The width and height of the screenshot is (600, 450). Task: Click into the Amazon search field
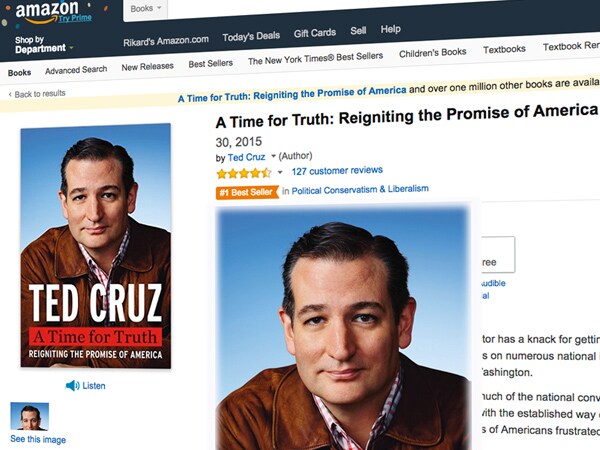coord(383,7)
